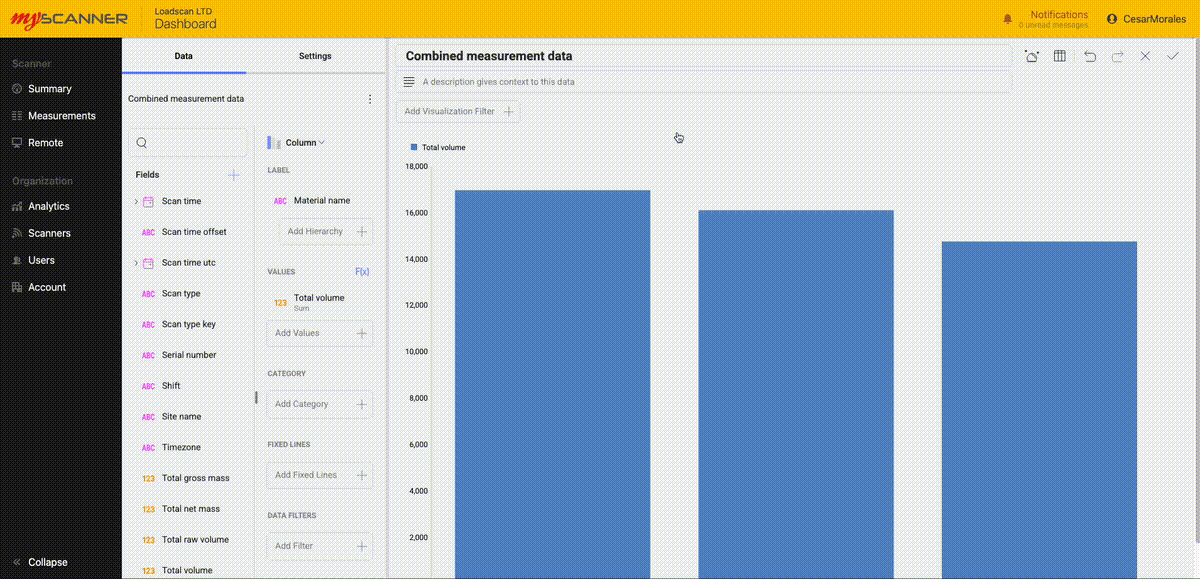Expand the Scan time field
This screenshot has height=579, width=1200.
coord(136,201)
